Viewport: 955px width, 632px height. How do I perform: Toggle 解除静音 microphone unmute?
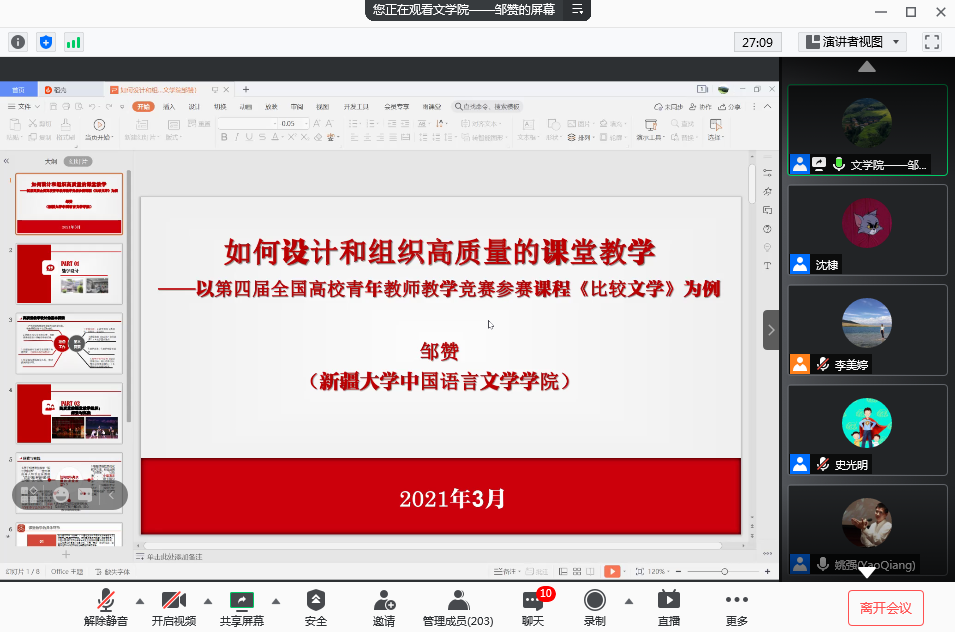click(x=105, y=606)
